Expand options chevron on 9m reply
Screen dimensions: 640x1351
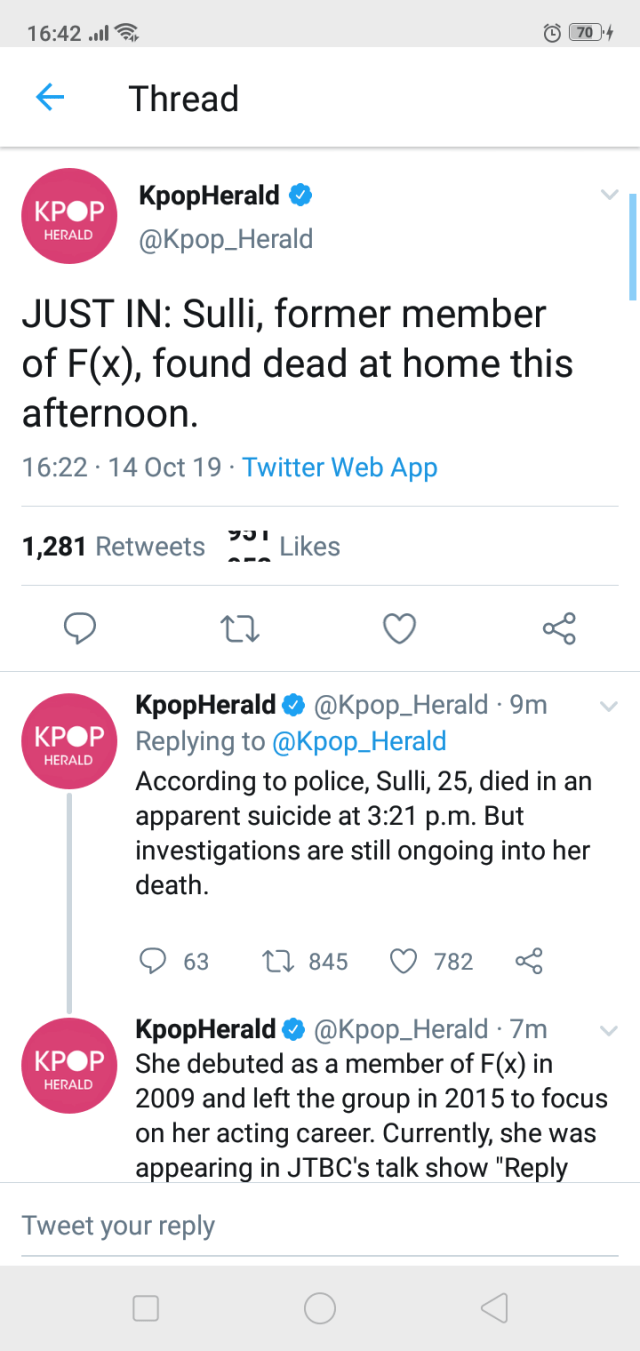607,706
